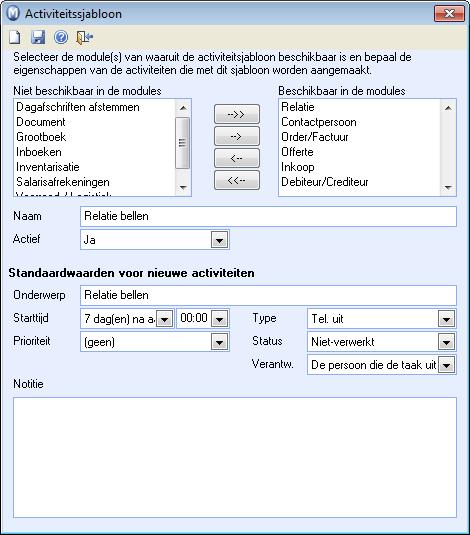
Task: Open the Starttijd time dropdown showing 00:00
Action: pos(219,319)
